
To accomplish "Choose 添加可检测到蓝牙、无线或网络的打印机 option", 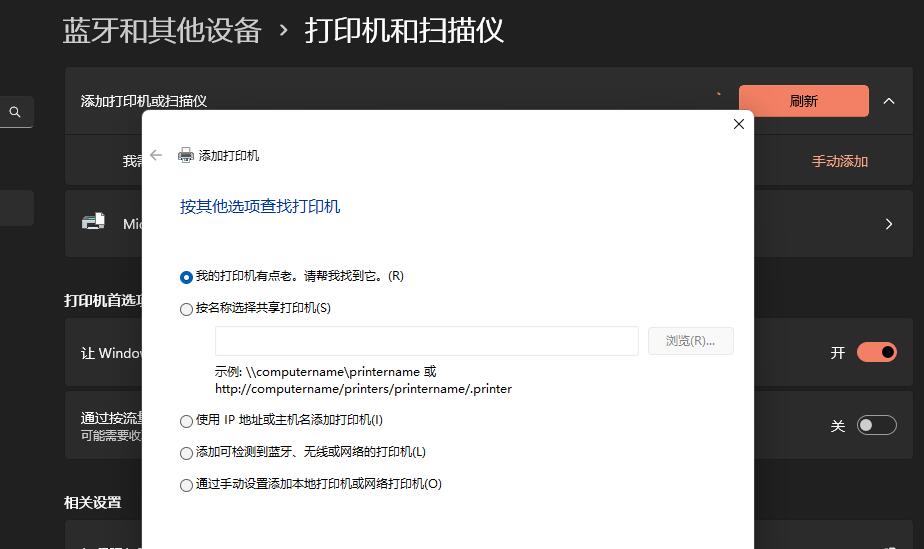I will (x=186, y=453).
